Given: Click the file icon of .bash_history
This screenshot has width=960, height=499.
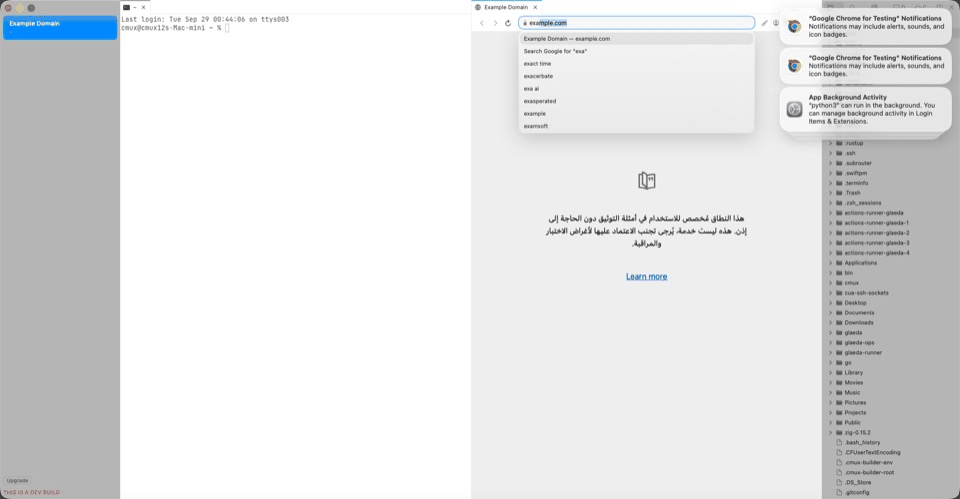Looking at the screenshot, I should tap(839, 442).
